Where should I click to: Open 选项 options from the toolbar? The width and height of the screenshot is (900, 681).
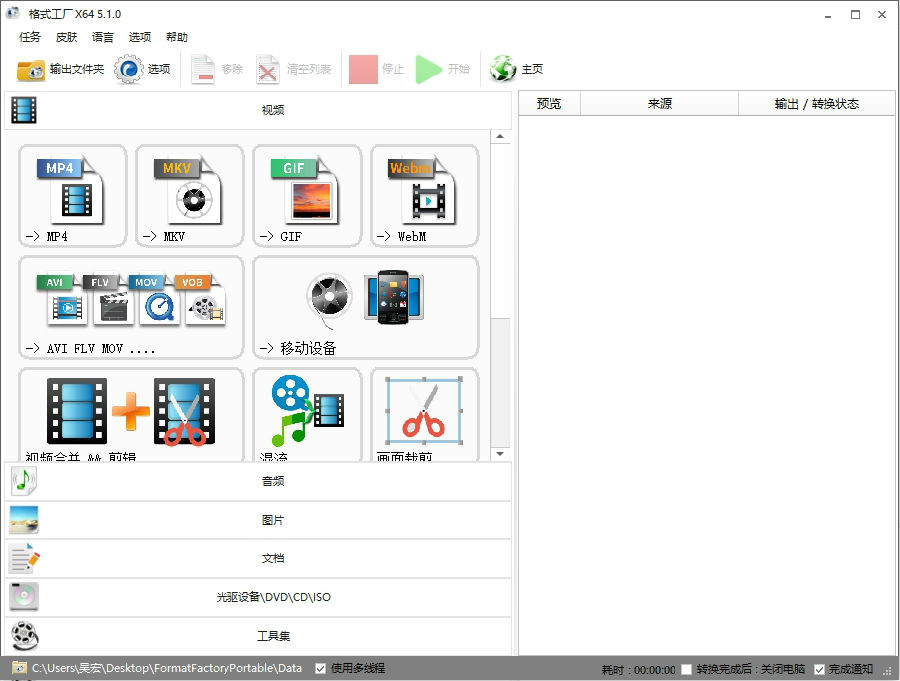[x=142, y=69]
